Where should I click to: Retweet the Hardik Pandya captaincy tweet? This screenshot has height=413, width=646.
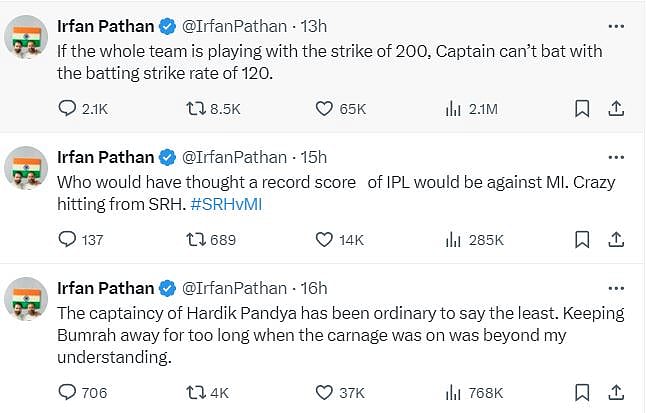(196, 392)
